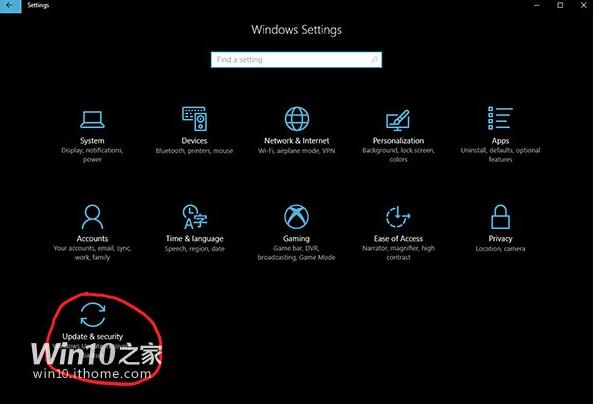Click the Gaming label
This screenshot has height=404, width=593.
click(296, 239)
